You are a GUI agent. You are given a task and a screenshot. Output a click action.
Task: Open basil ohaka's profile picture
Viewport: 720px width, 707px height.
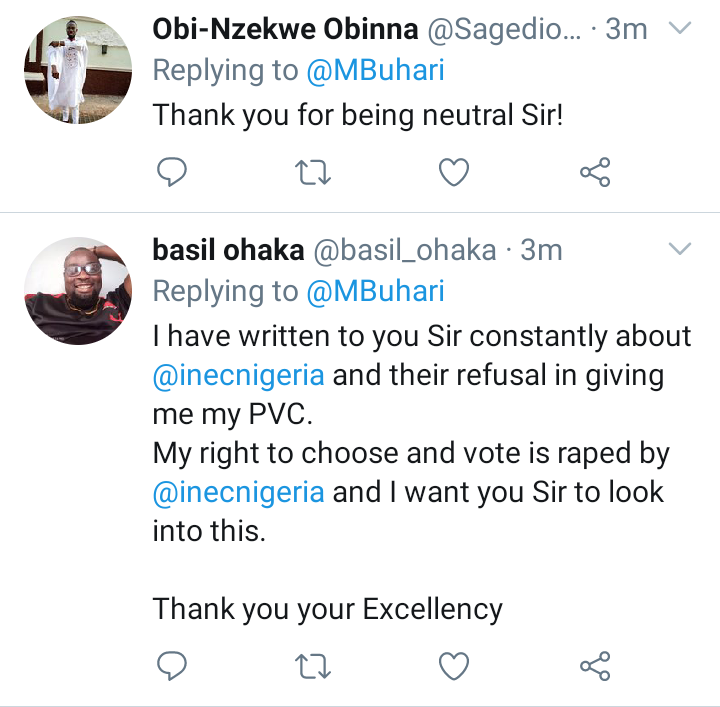pos(78,291)
